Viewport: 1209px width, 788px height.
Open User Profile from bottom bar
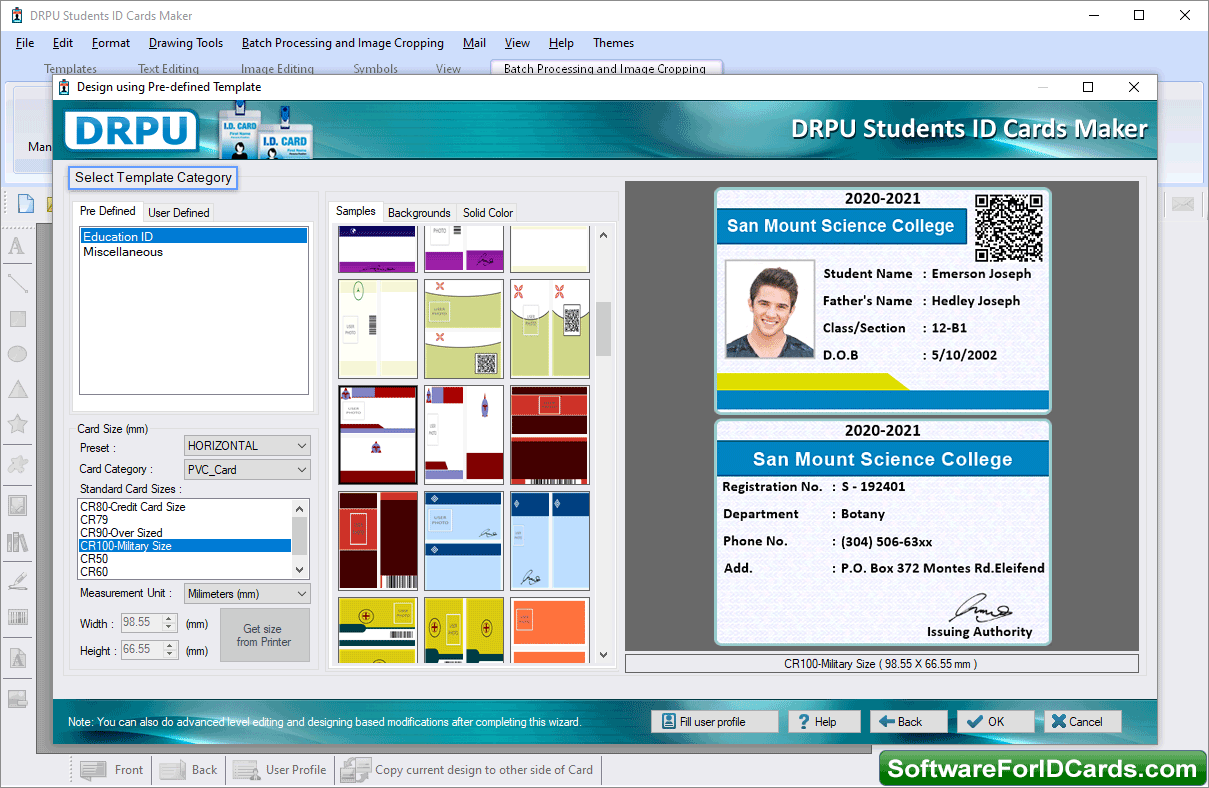coord(280,770)
